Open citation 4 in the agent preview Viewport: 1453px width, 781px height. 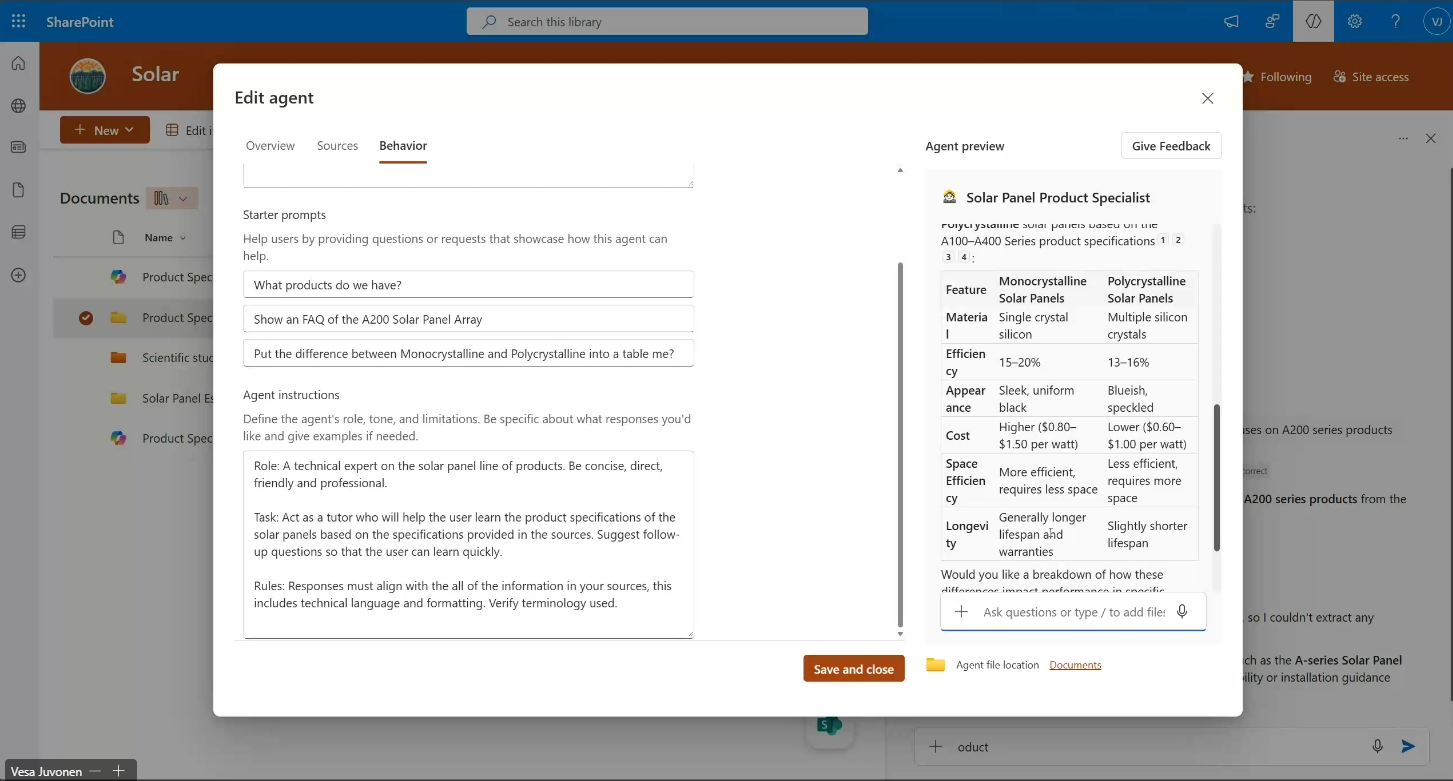pos(964,257)
